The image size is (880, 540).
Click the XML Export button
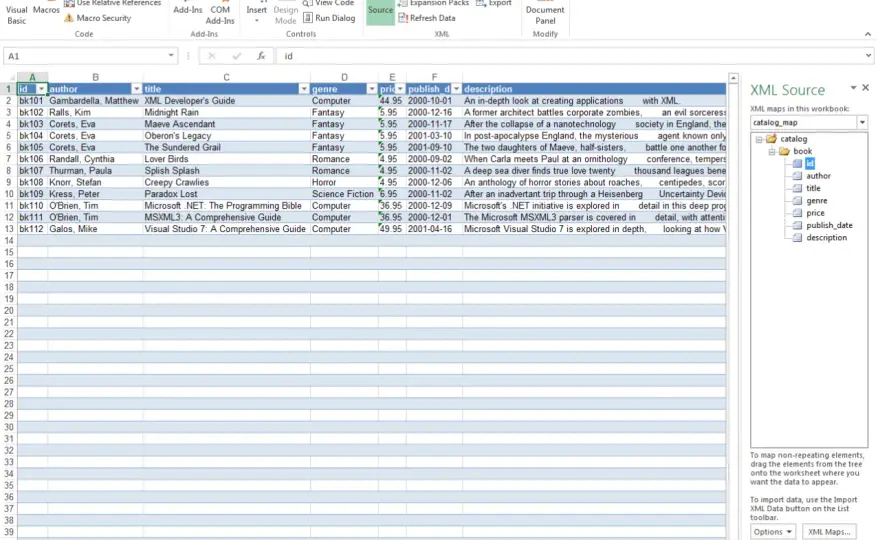pyautogui.click(x=494, y=3)
